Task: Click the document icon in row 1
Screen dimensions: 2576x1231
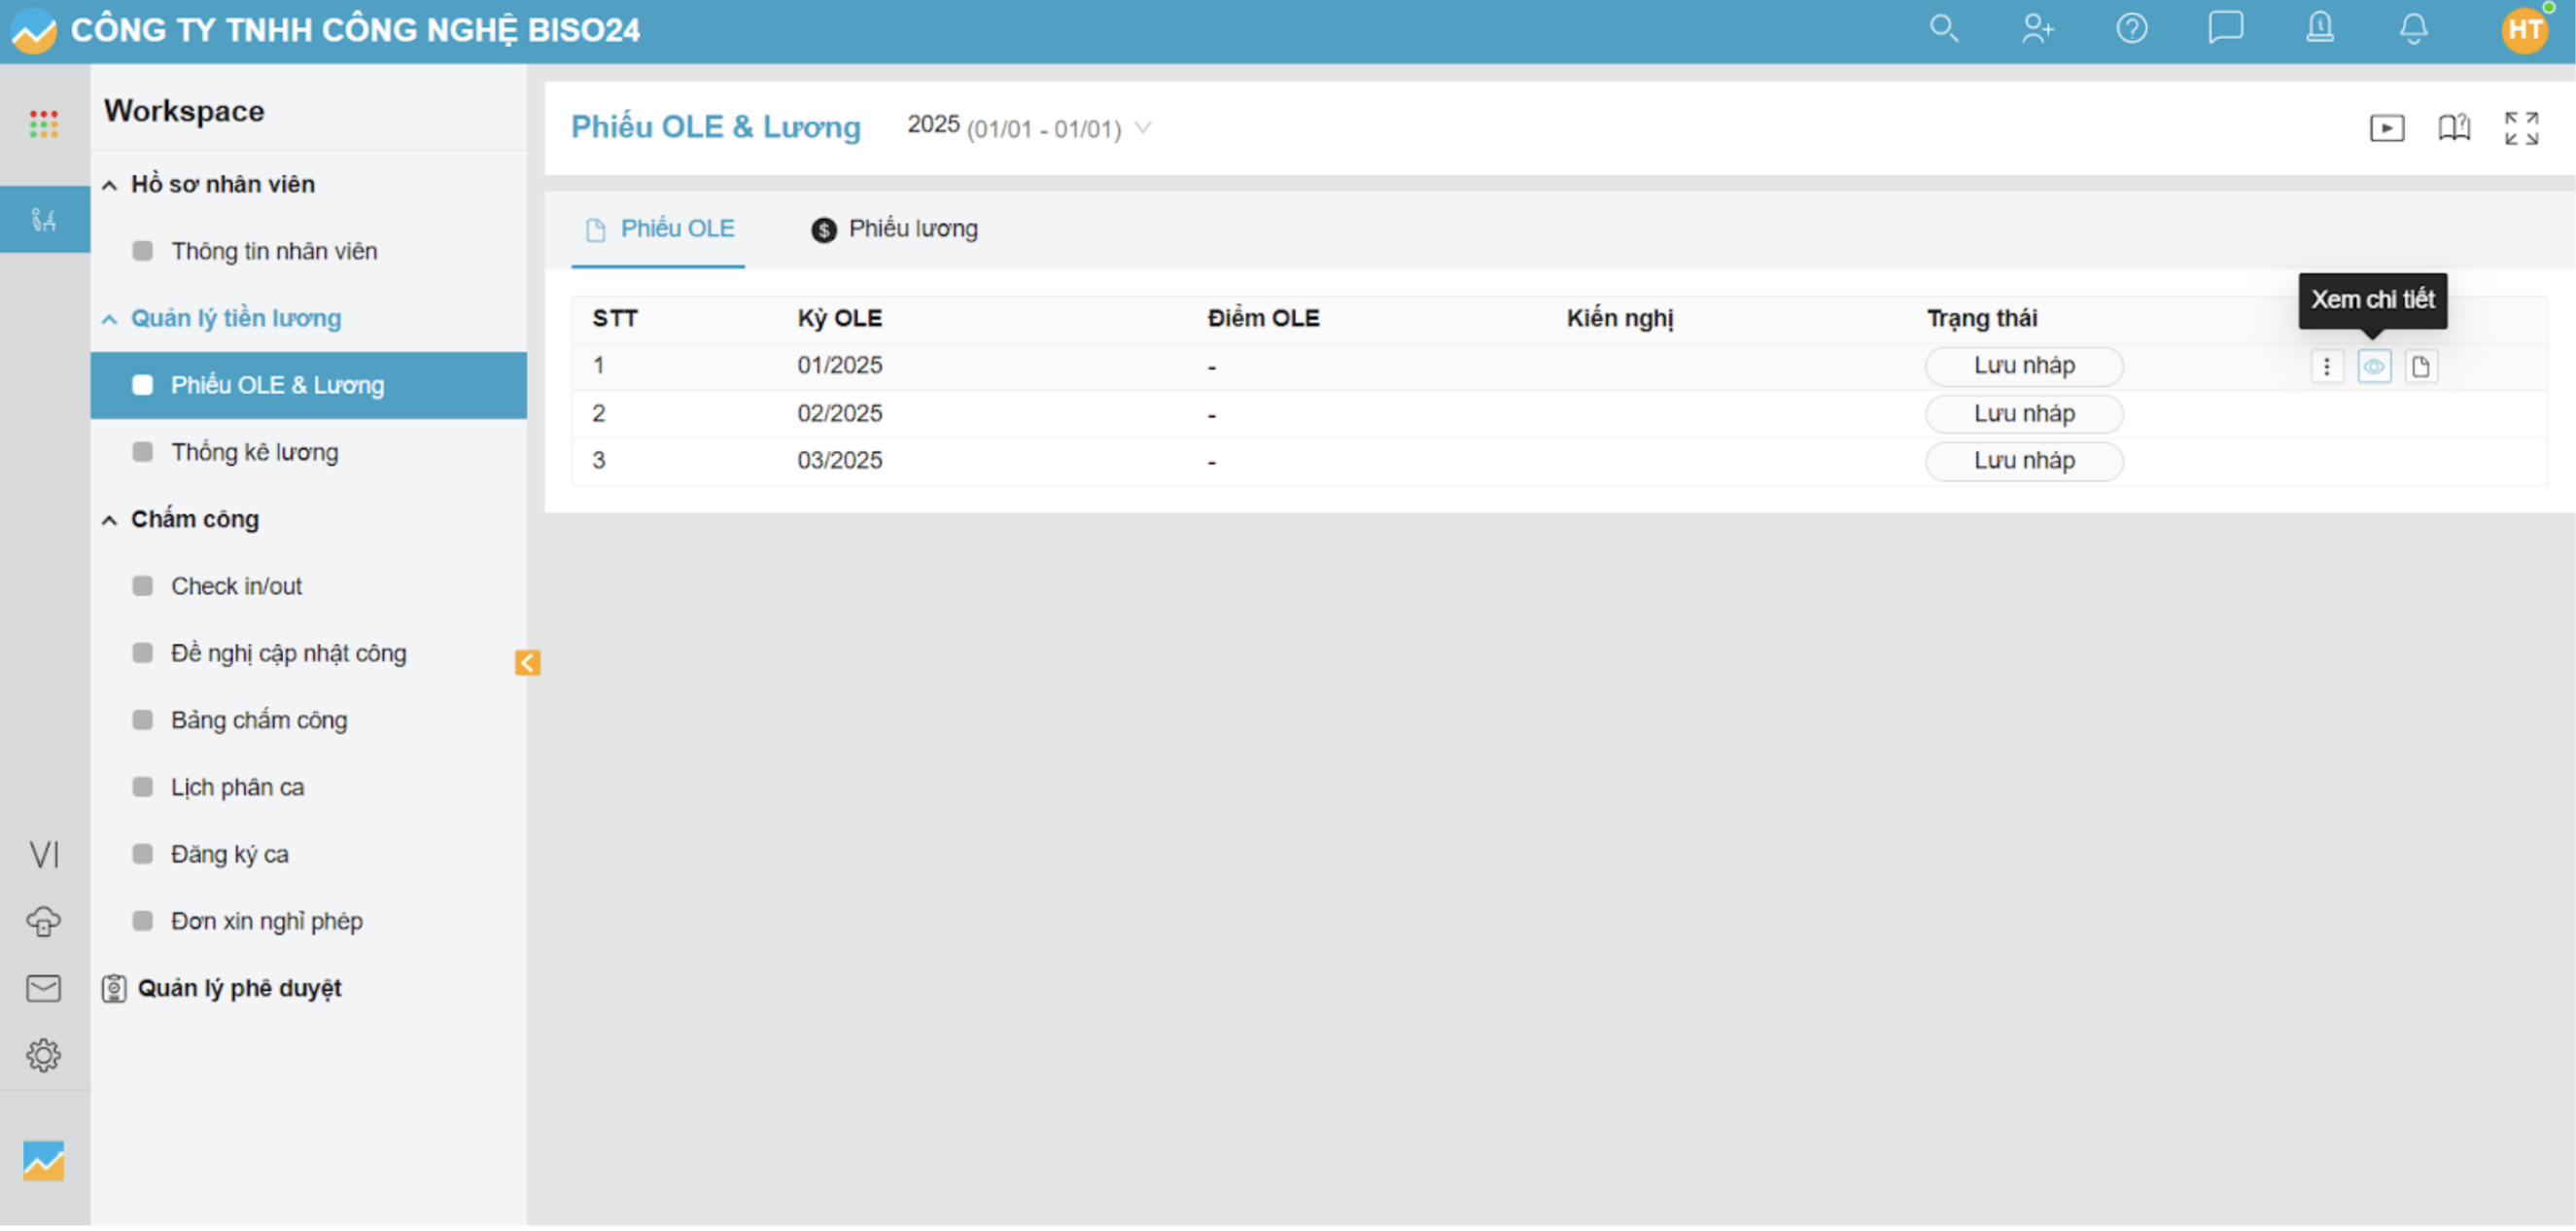Action: click(2420, 368)
